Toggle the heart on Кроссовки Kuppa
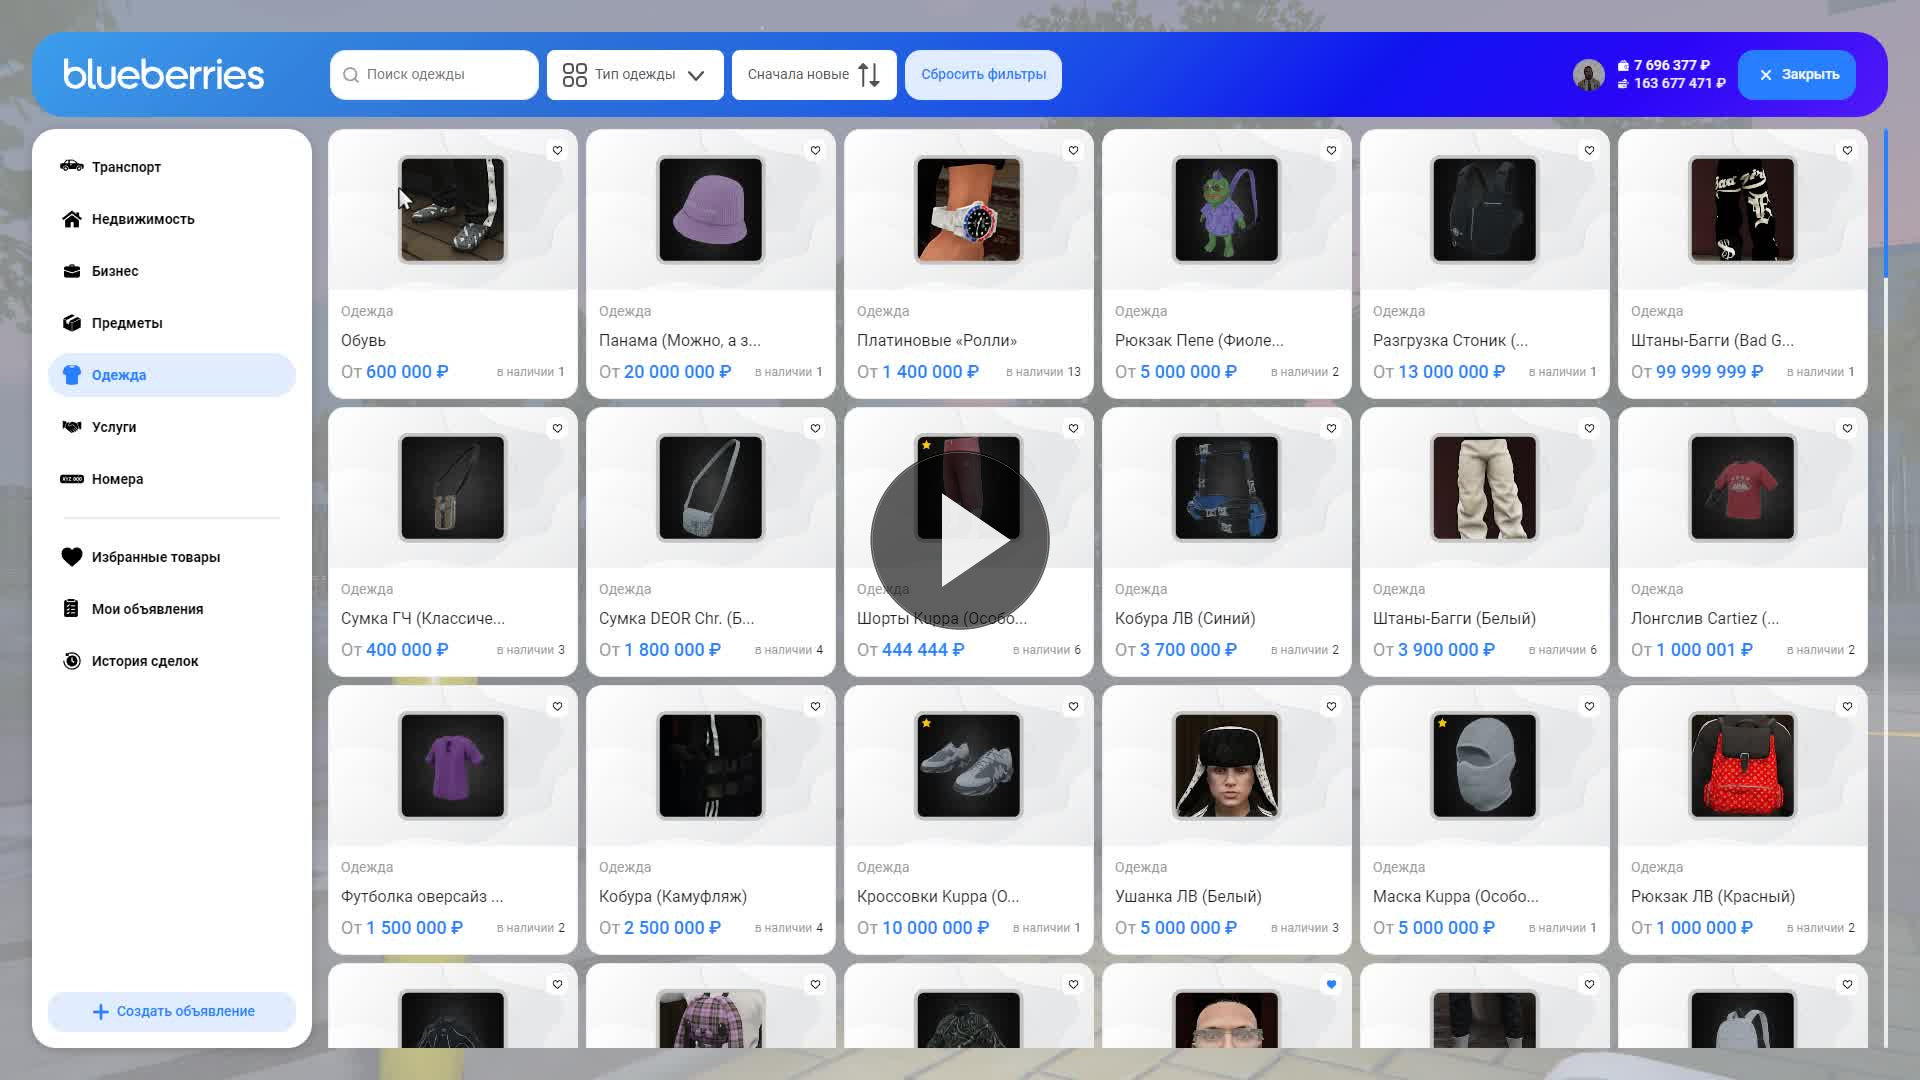The height and width of the screenshot is (1080, 1920). pos(1074,707)
